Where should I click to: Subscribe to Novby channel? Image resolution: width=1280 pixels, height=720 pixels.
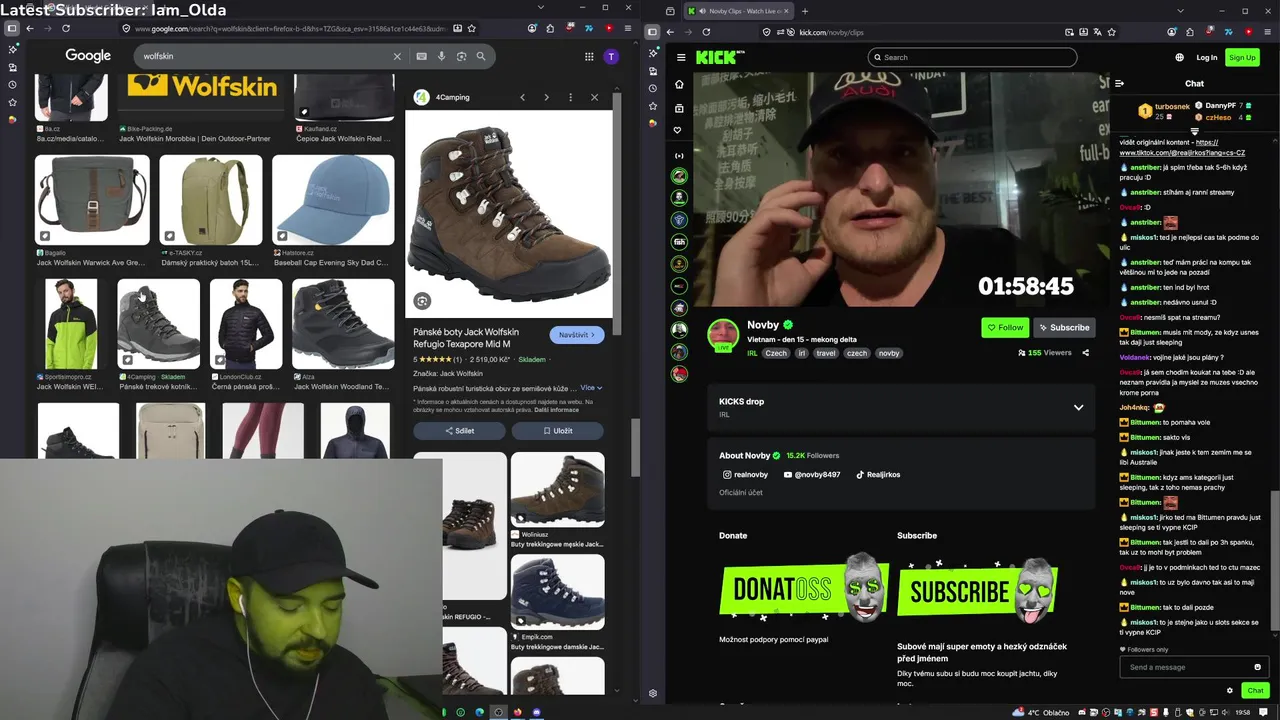click(x=1064, y=327)
